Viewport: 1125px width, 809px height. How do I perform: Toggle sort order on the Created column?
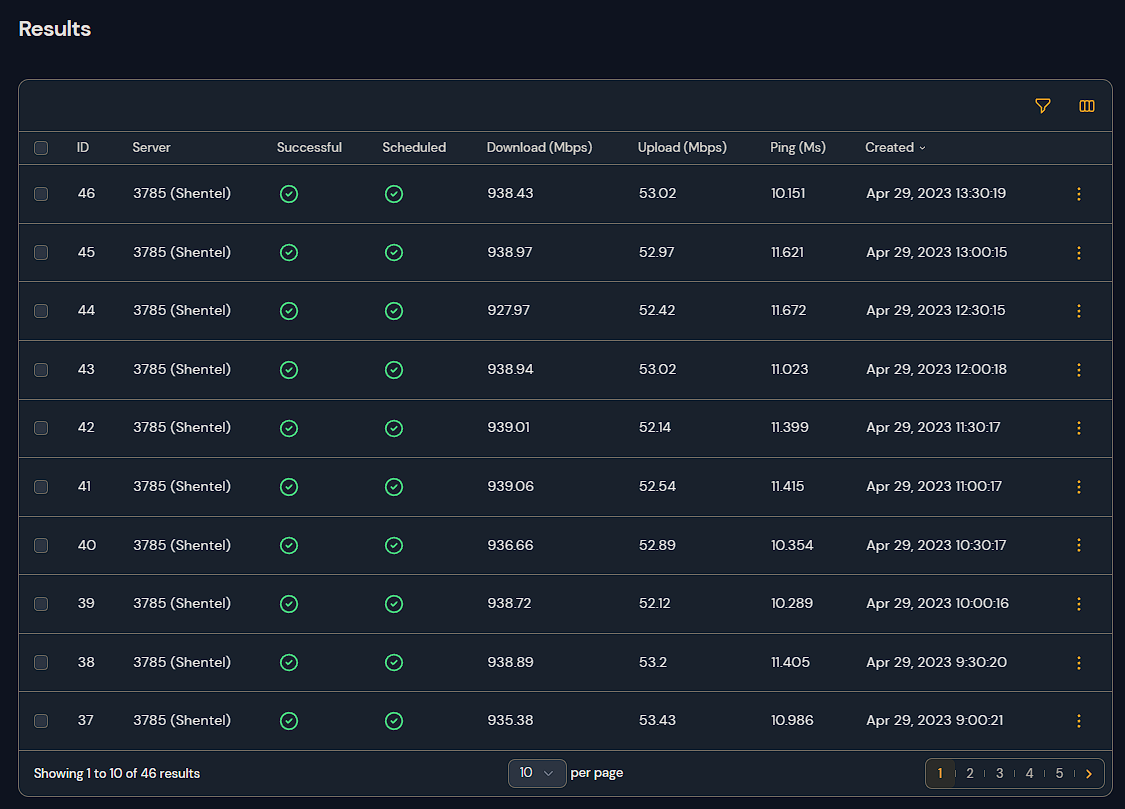(x=894, y=147)
